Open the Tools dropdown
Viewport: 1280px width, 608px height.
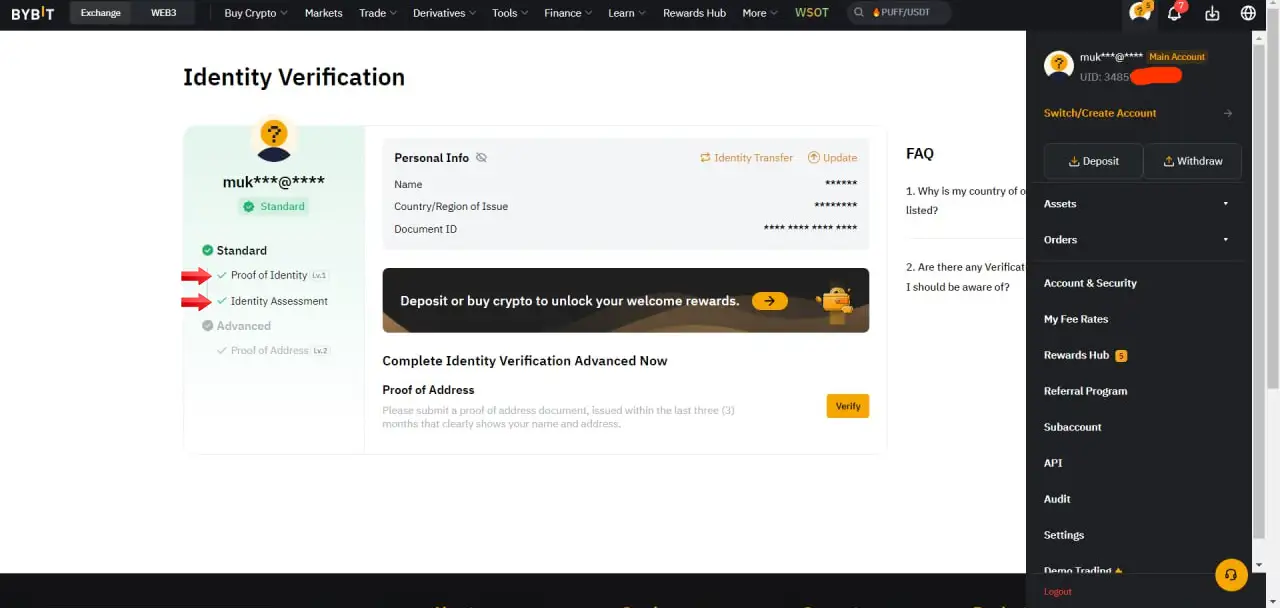[510, 13]
